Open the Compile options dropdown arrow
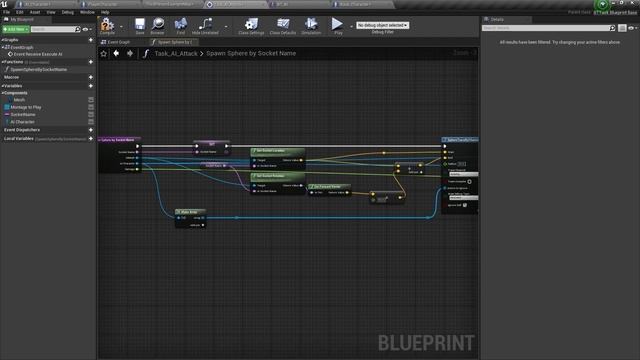 (x=121, y=27)
